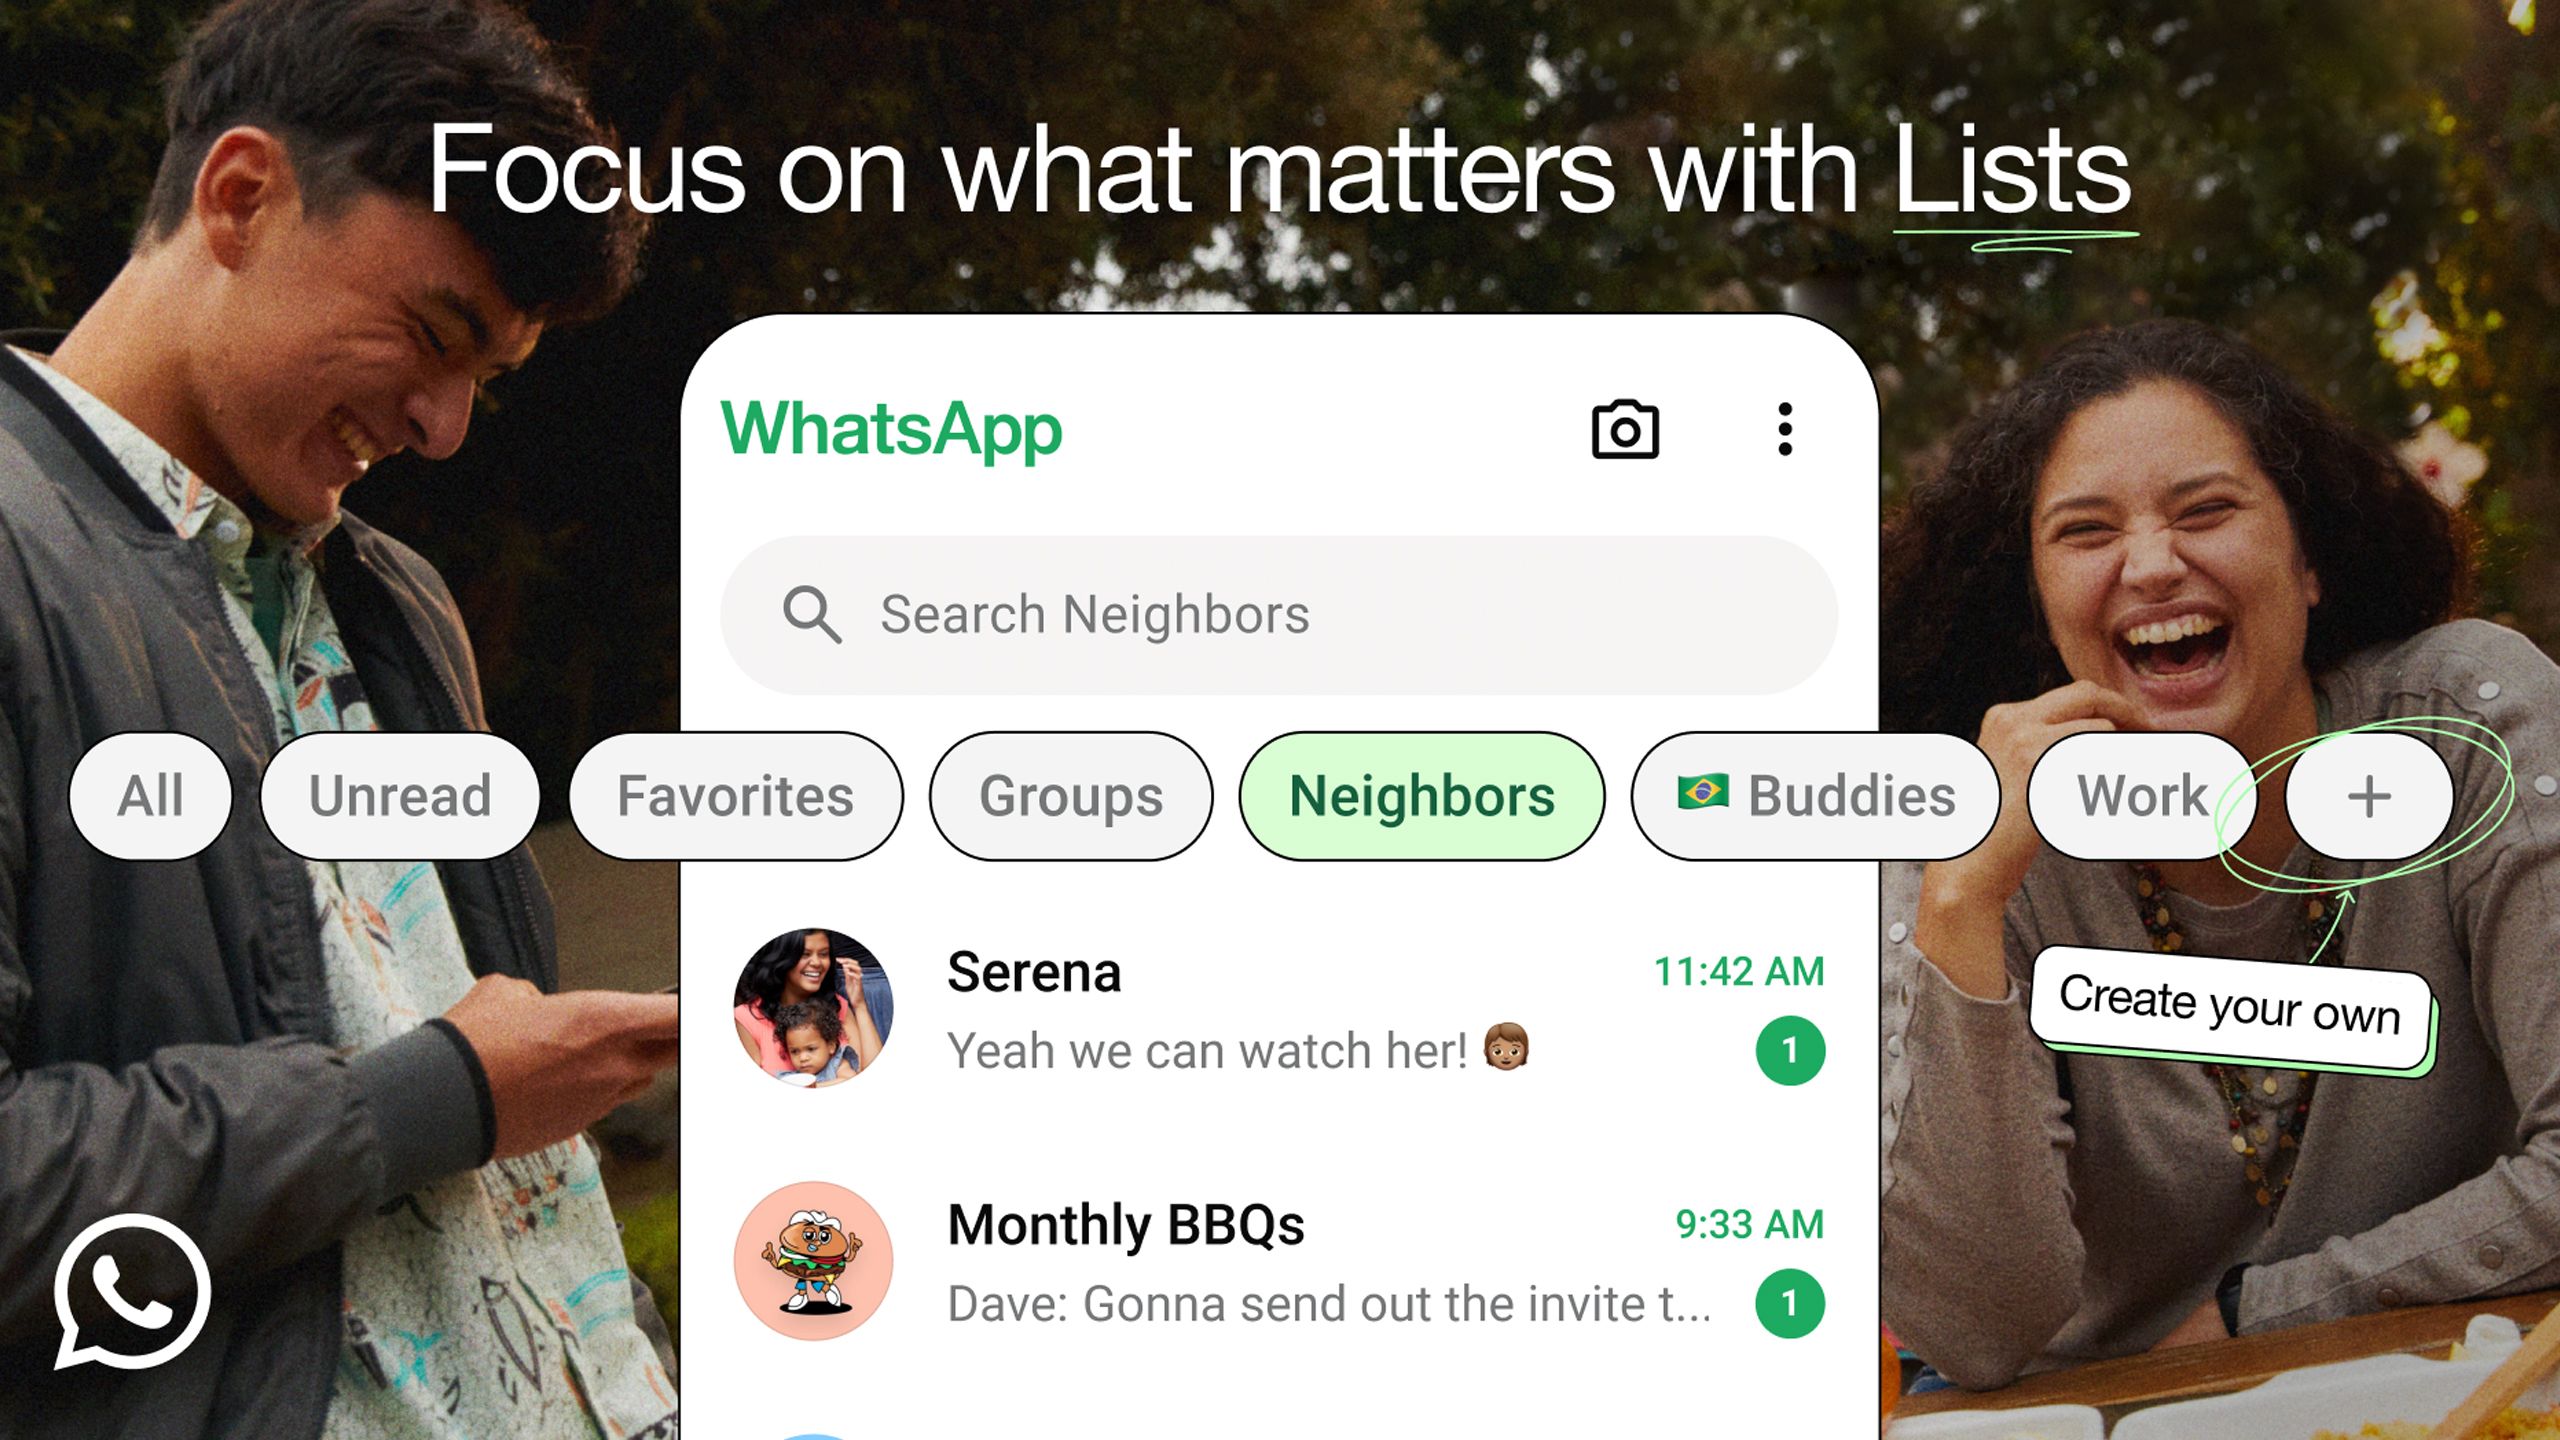Tap the plus icon to create list
The image size is (2560, 1440).
tap(2370, 795)
